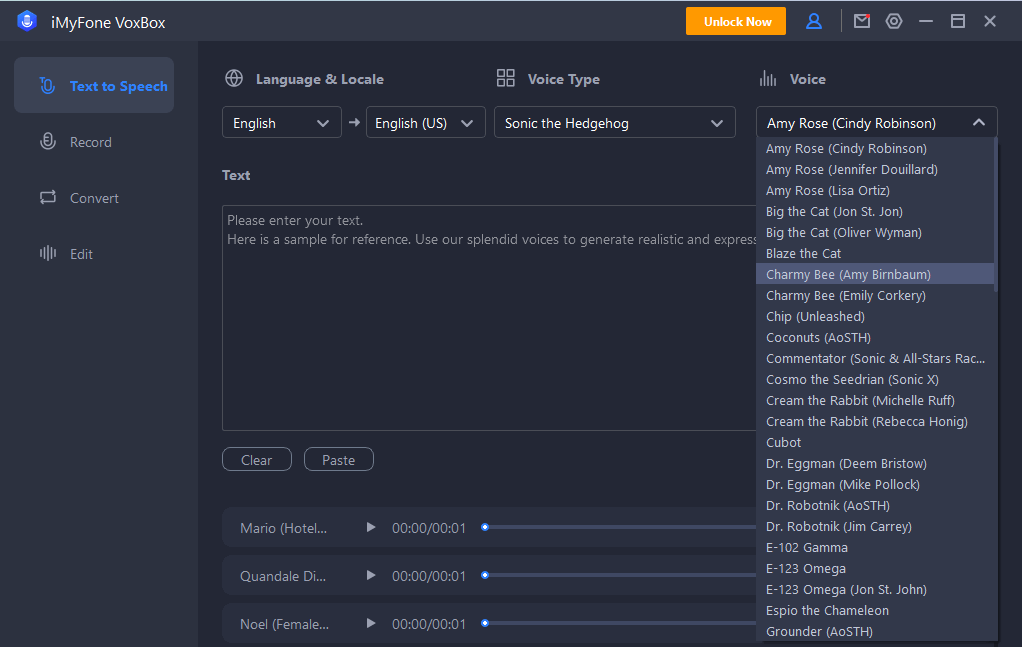Viewport: 1022px width, 647px height.
Task: Select Espio the Chameleon voice
Action: pyautogui.click(x=875, y=611)
